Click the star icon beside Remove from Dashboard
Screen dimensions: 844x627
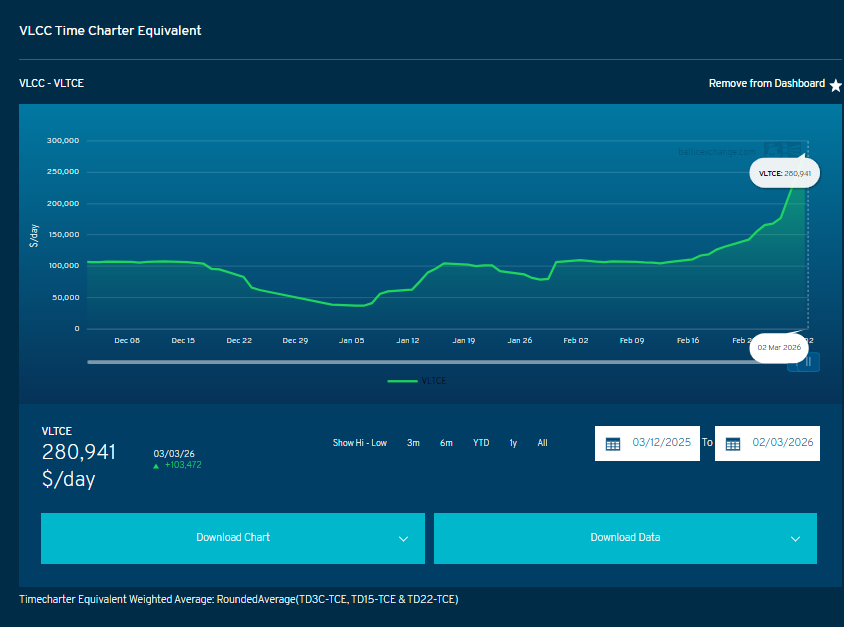point(835,85)
